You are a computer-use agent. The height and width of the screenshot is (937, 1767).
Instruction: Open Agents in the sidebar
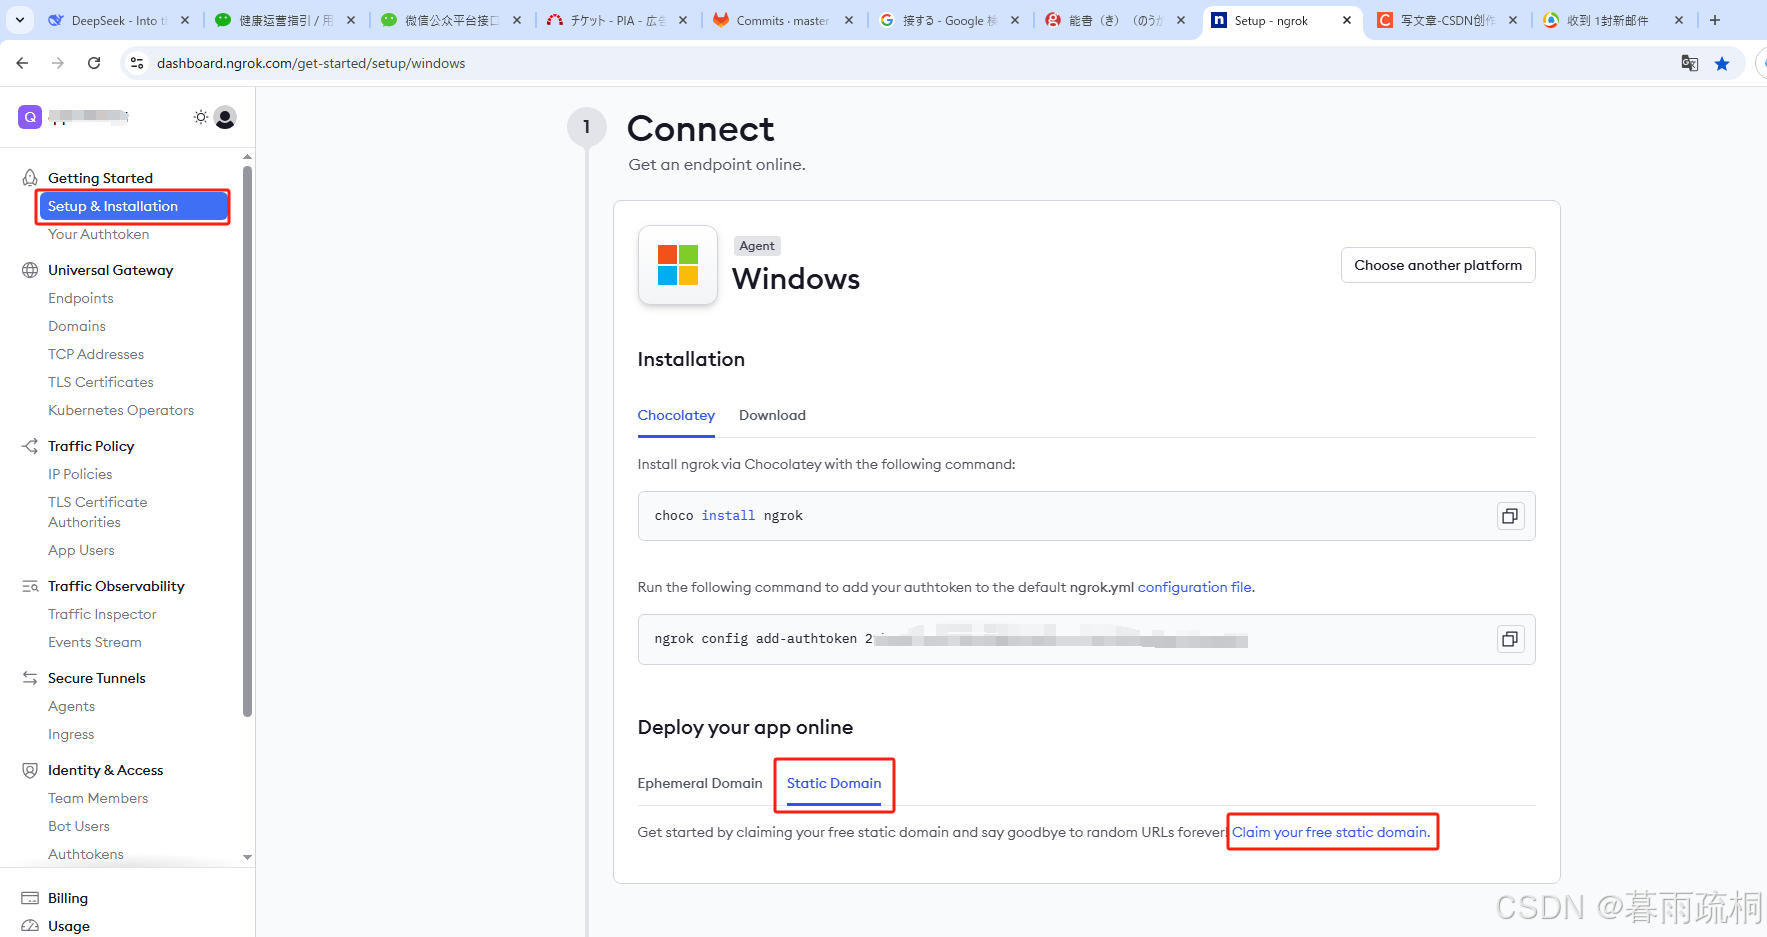click(x=72, y=706)
